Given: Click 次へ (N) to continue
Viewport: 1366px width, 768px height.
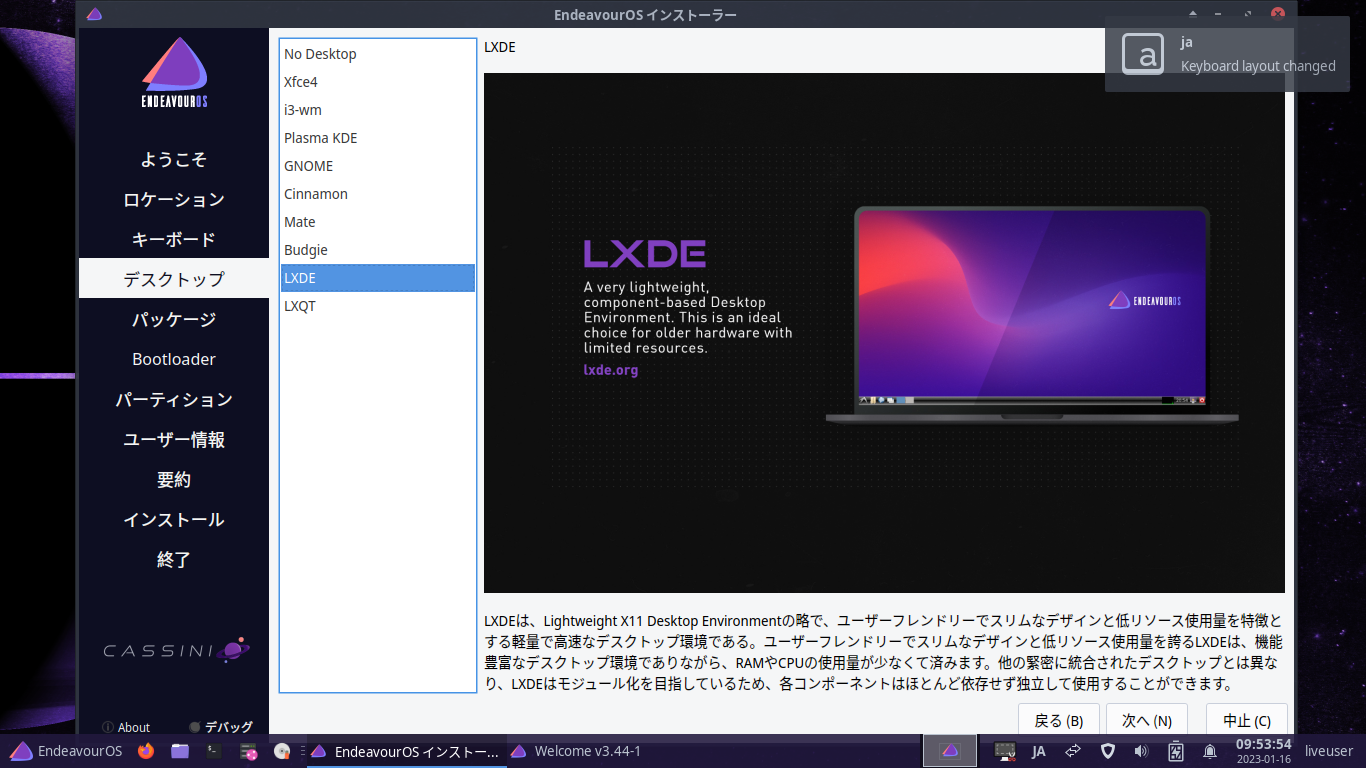Looking at the screenshot, I should click(1146, 720).
